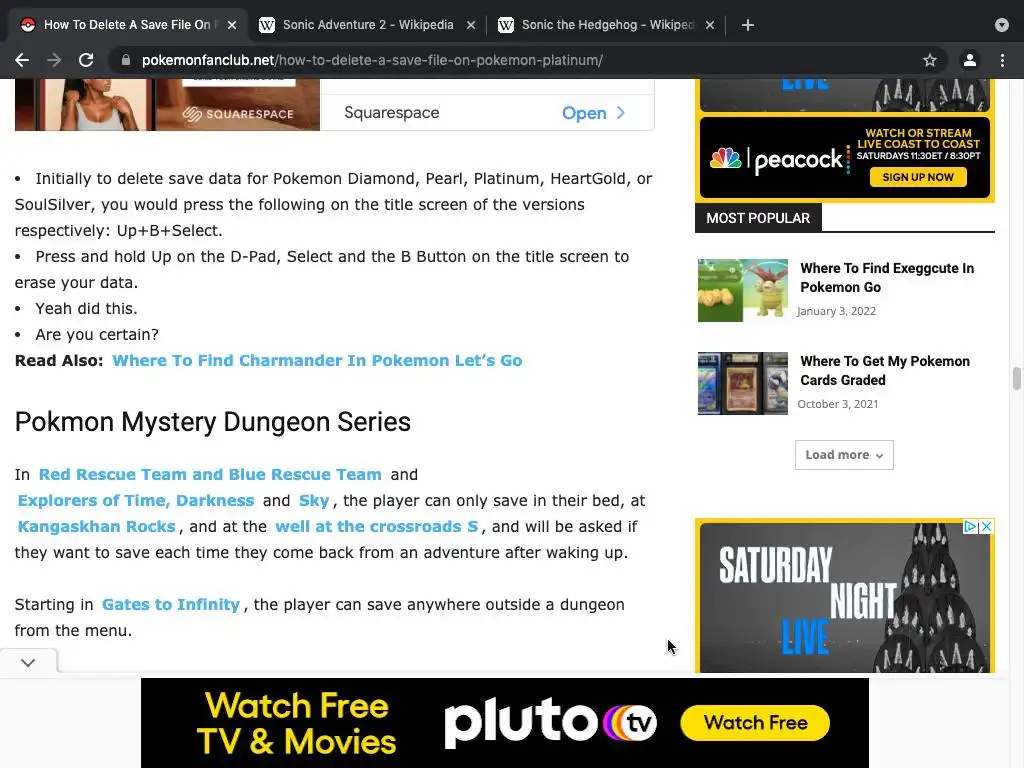Select the How To Delete A Save File tab

coord(127,25)
